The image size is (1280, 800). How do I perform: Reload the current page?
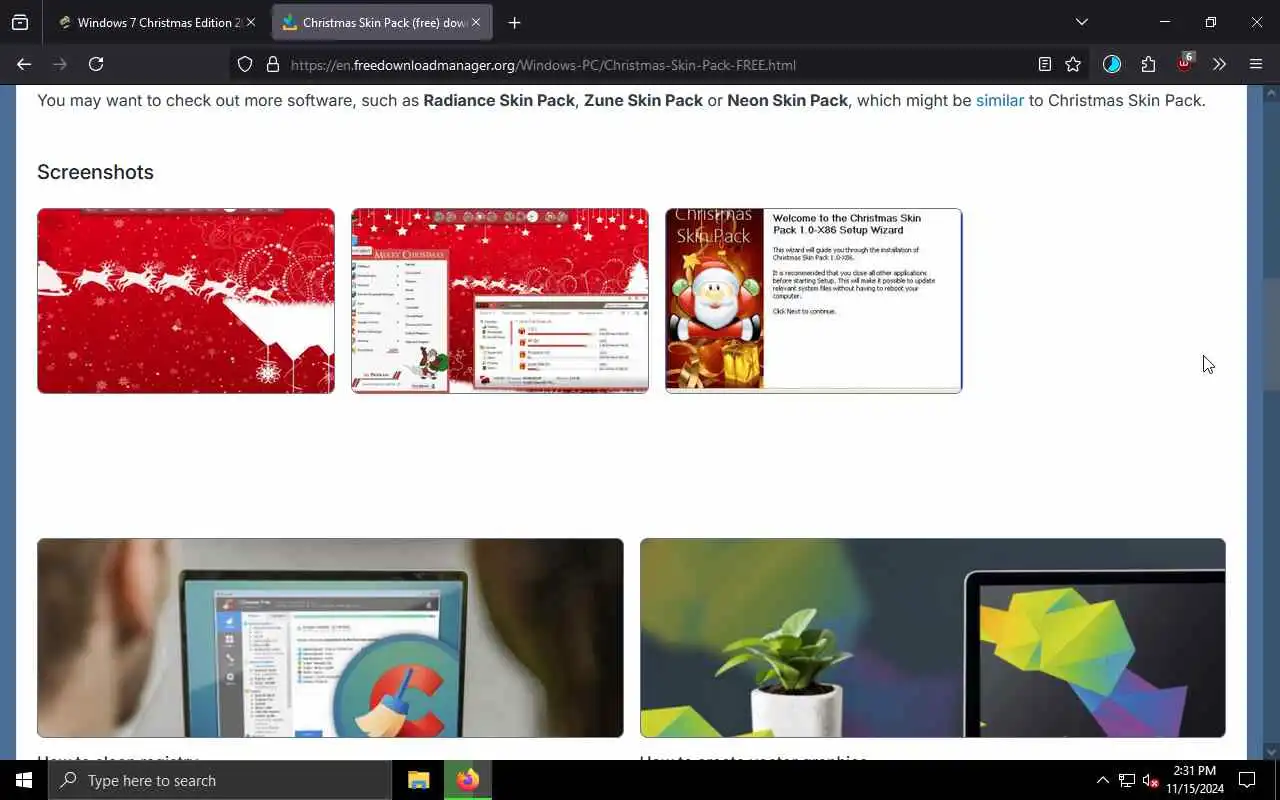click(96, 64)
